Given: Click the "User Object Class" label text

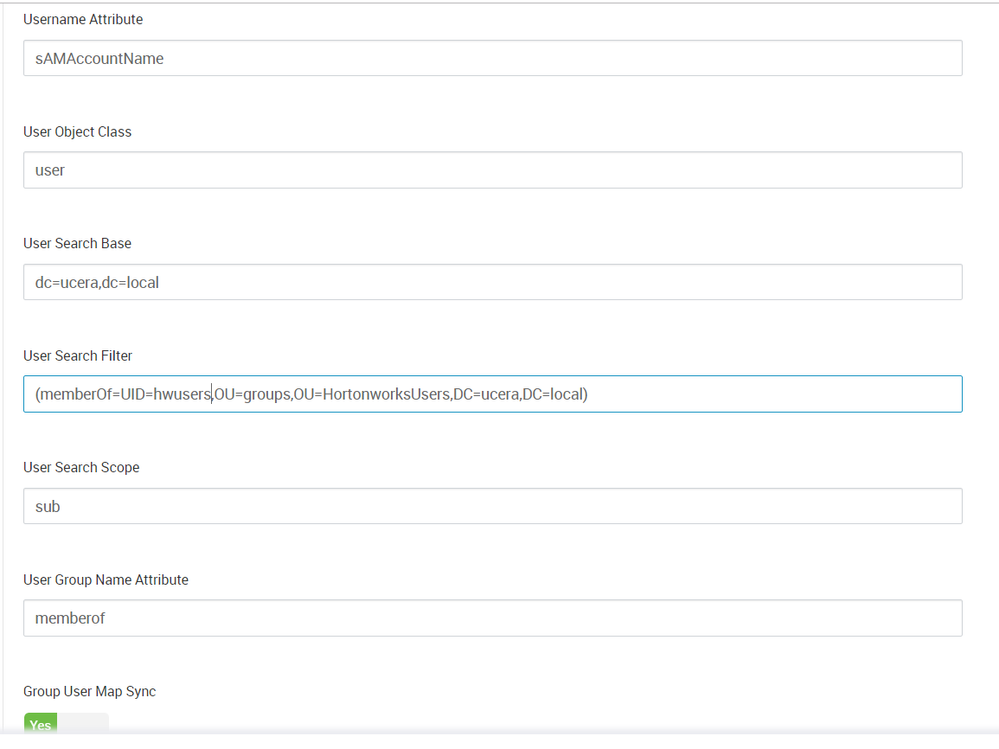Looking at the screenshot, I should point(77,131).
